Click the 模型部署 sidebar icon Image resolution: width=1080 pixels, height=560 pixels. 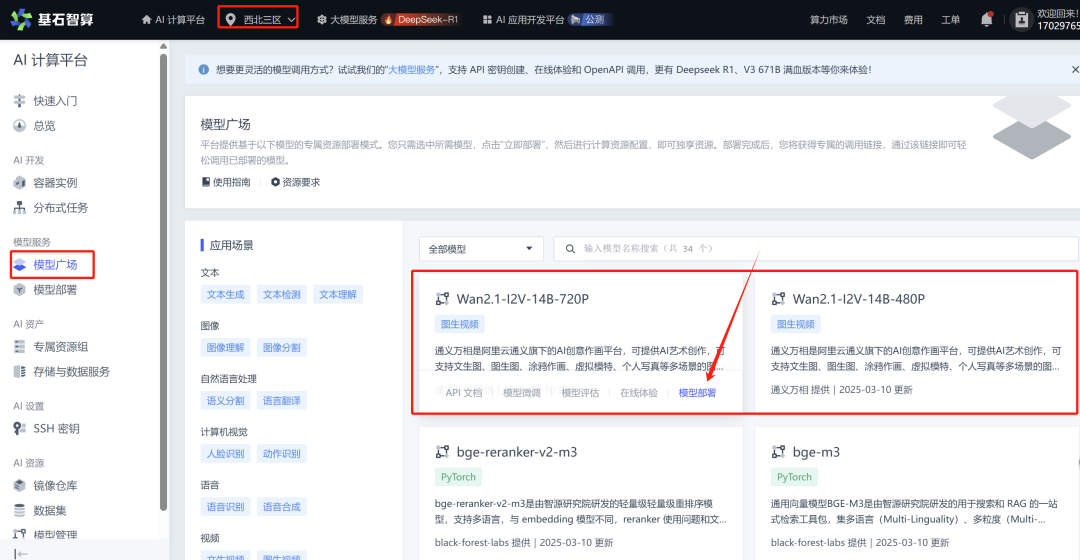pos(19,289)
